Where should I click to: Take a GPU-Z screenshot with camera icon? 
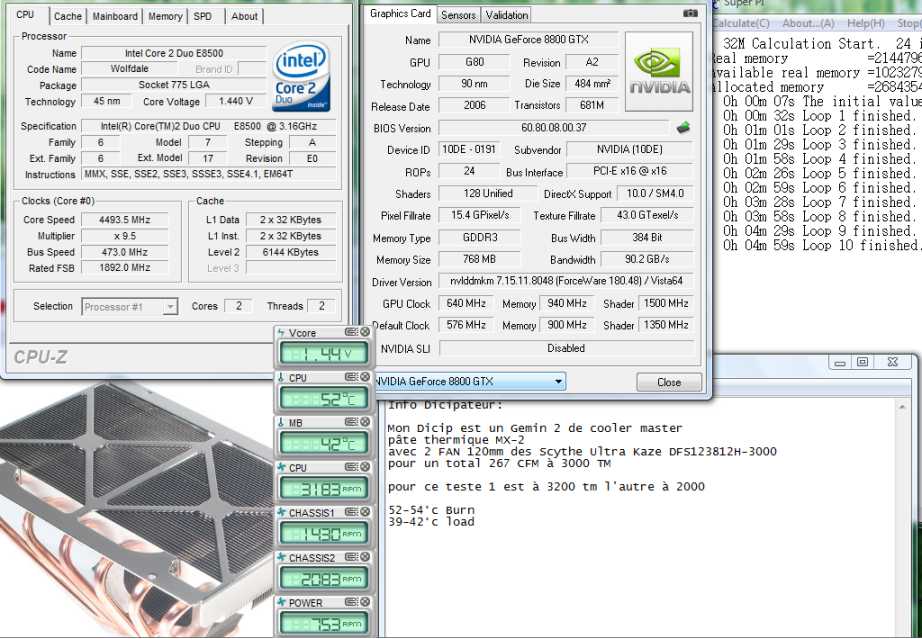[690, 13]
